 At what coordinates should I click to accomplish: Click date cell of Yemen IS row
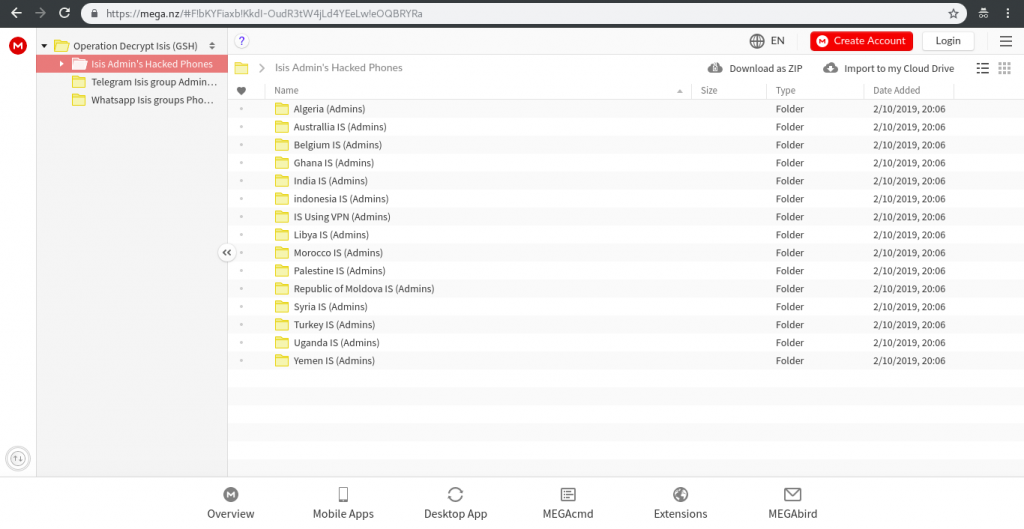click(909, 361)
